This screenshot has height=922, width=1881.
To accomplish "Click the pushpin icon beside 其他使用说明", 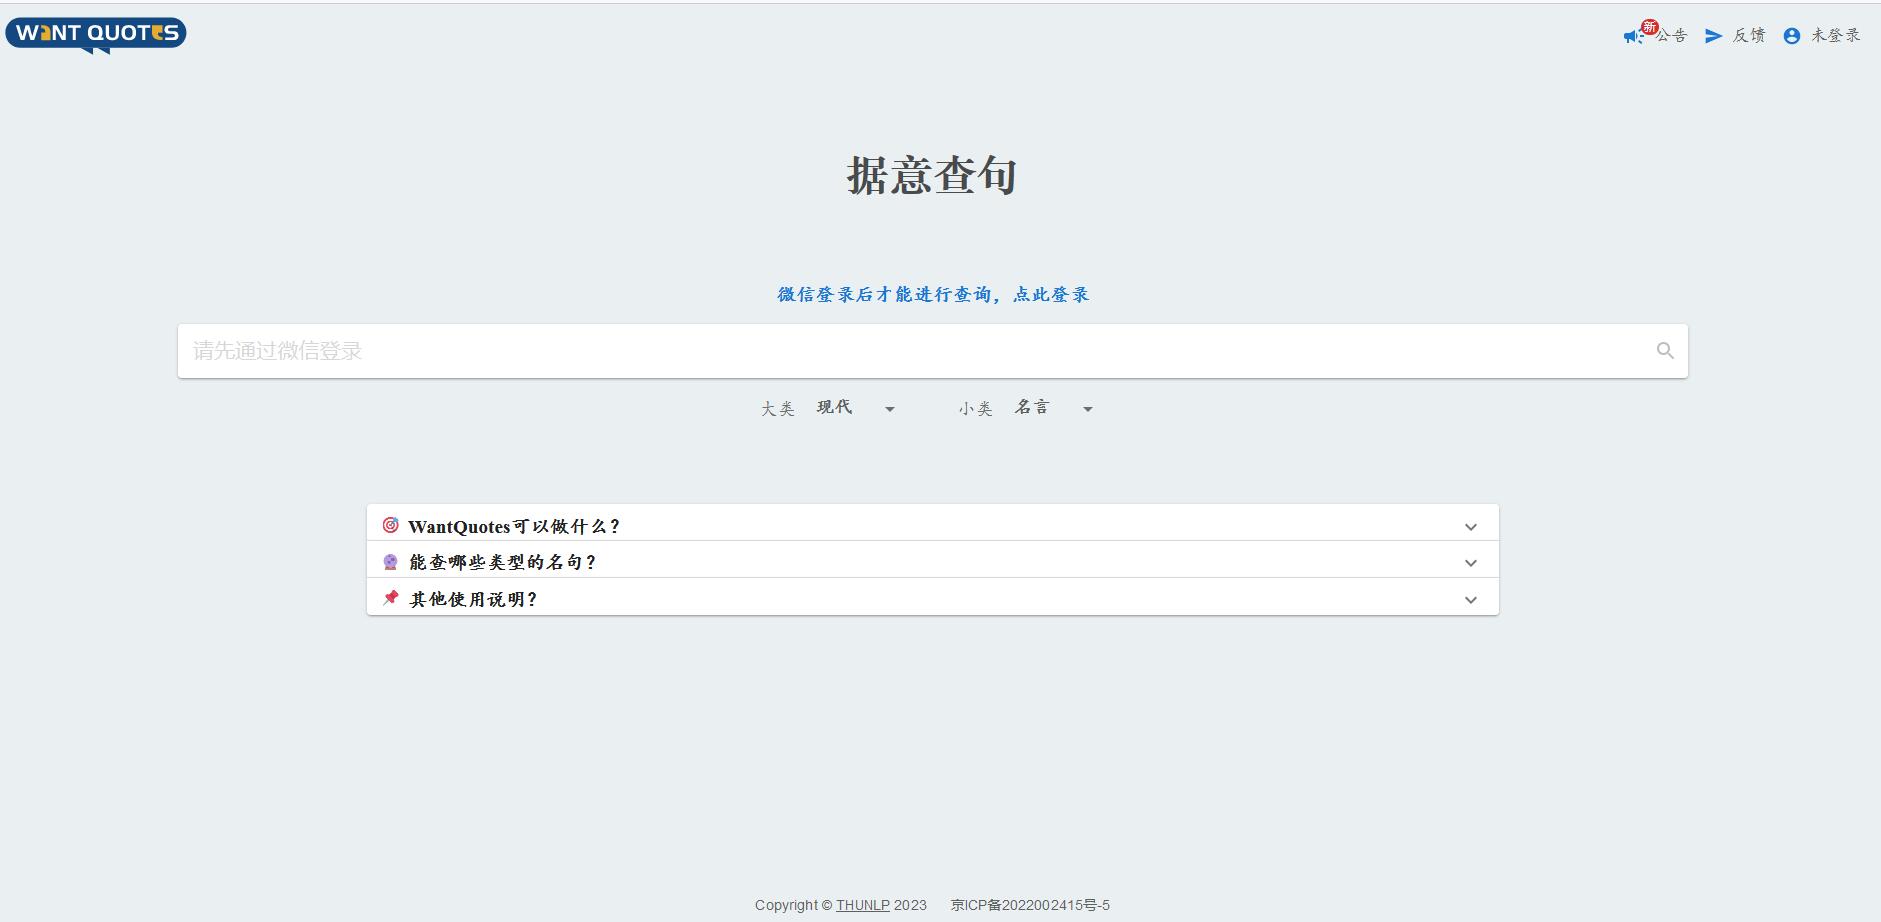I will (x=390, y=598).
